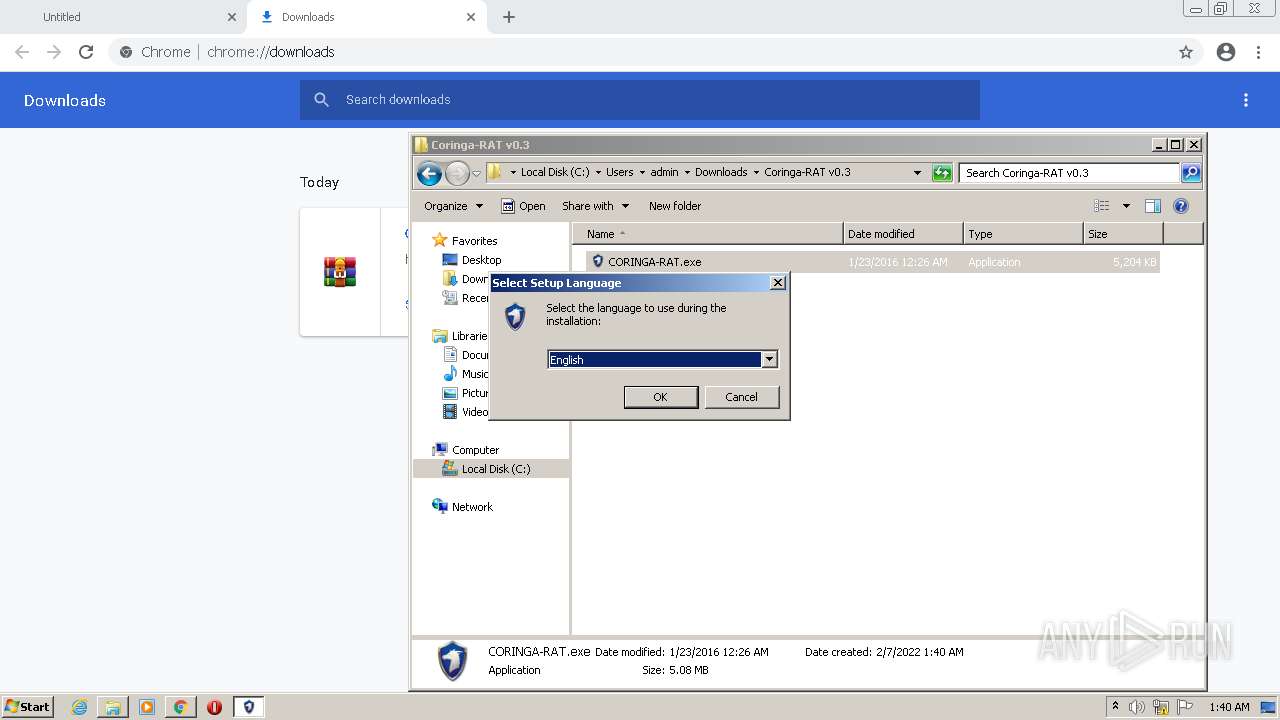Click the taskbar clock 1:40 AM
The height and width of the screenshot is (720, 1280).
1229,707
